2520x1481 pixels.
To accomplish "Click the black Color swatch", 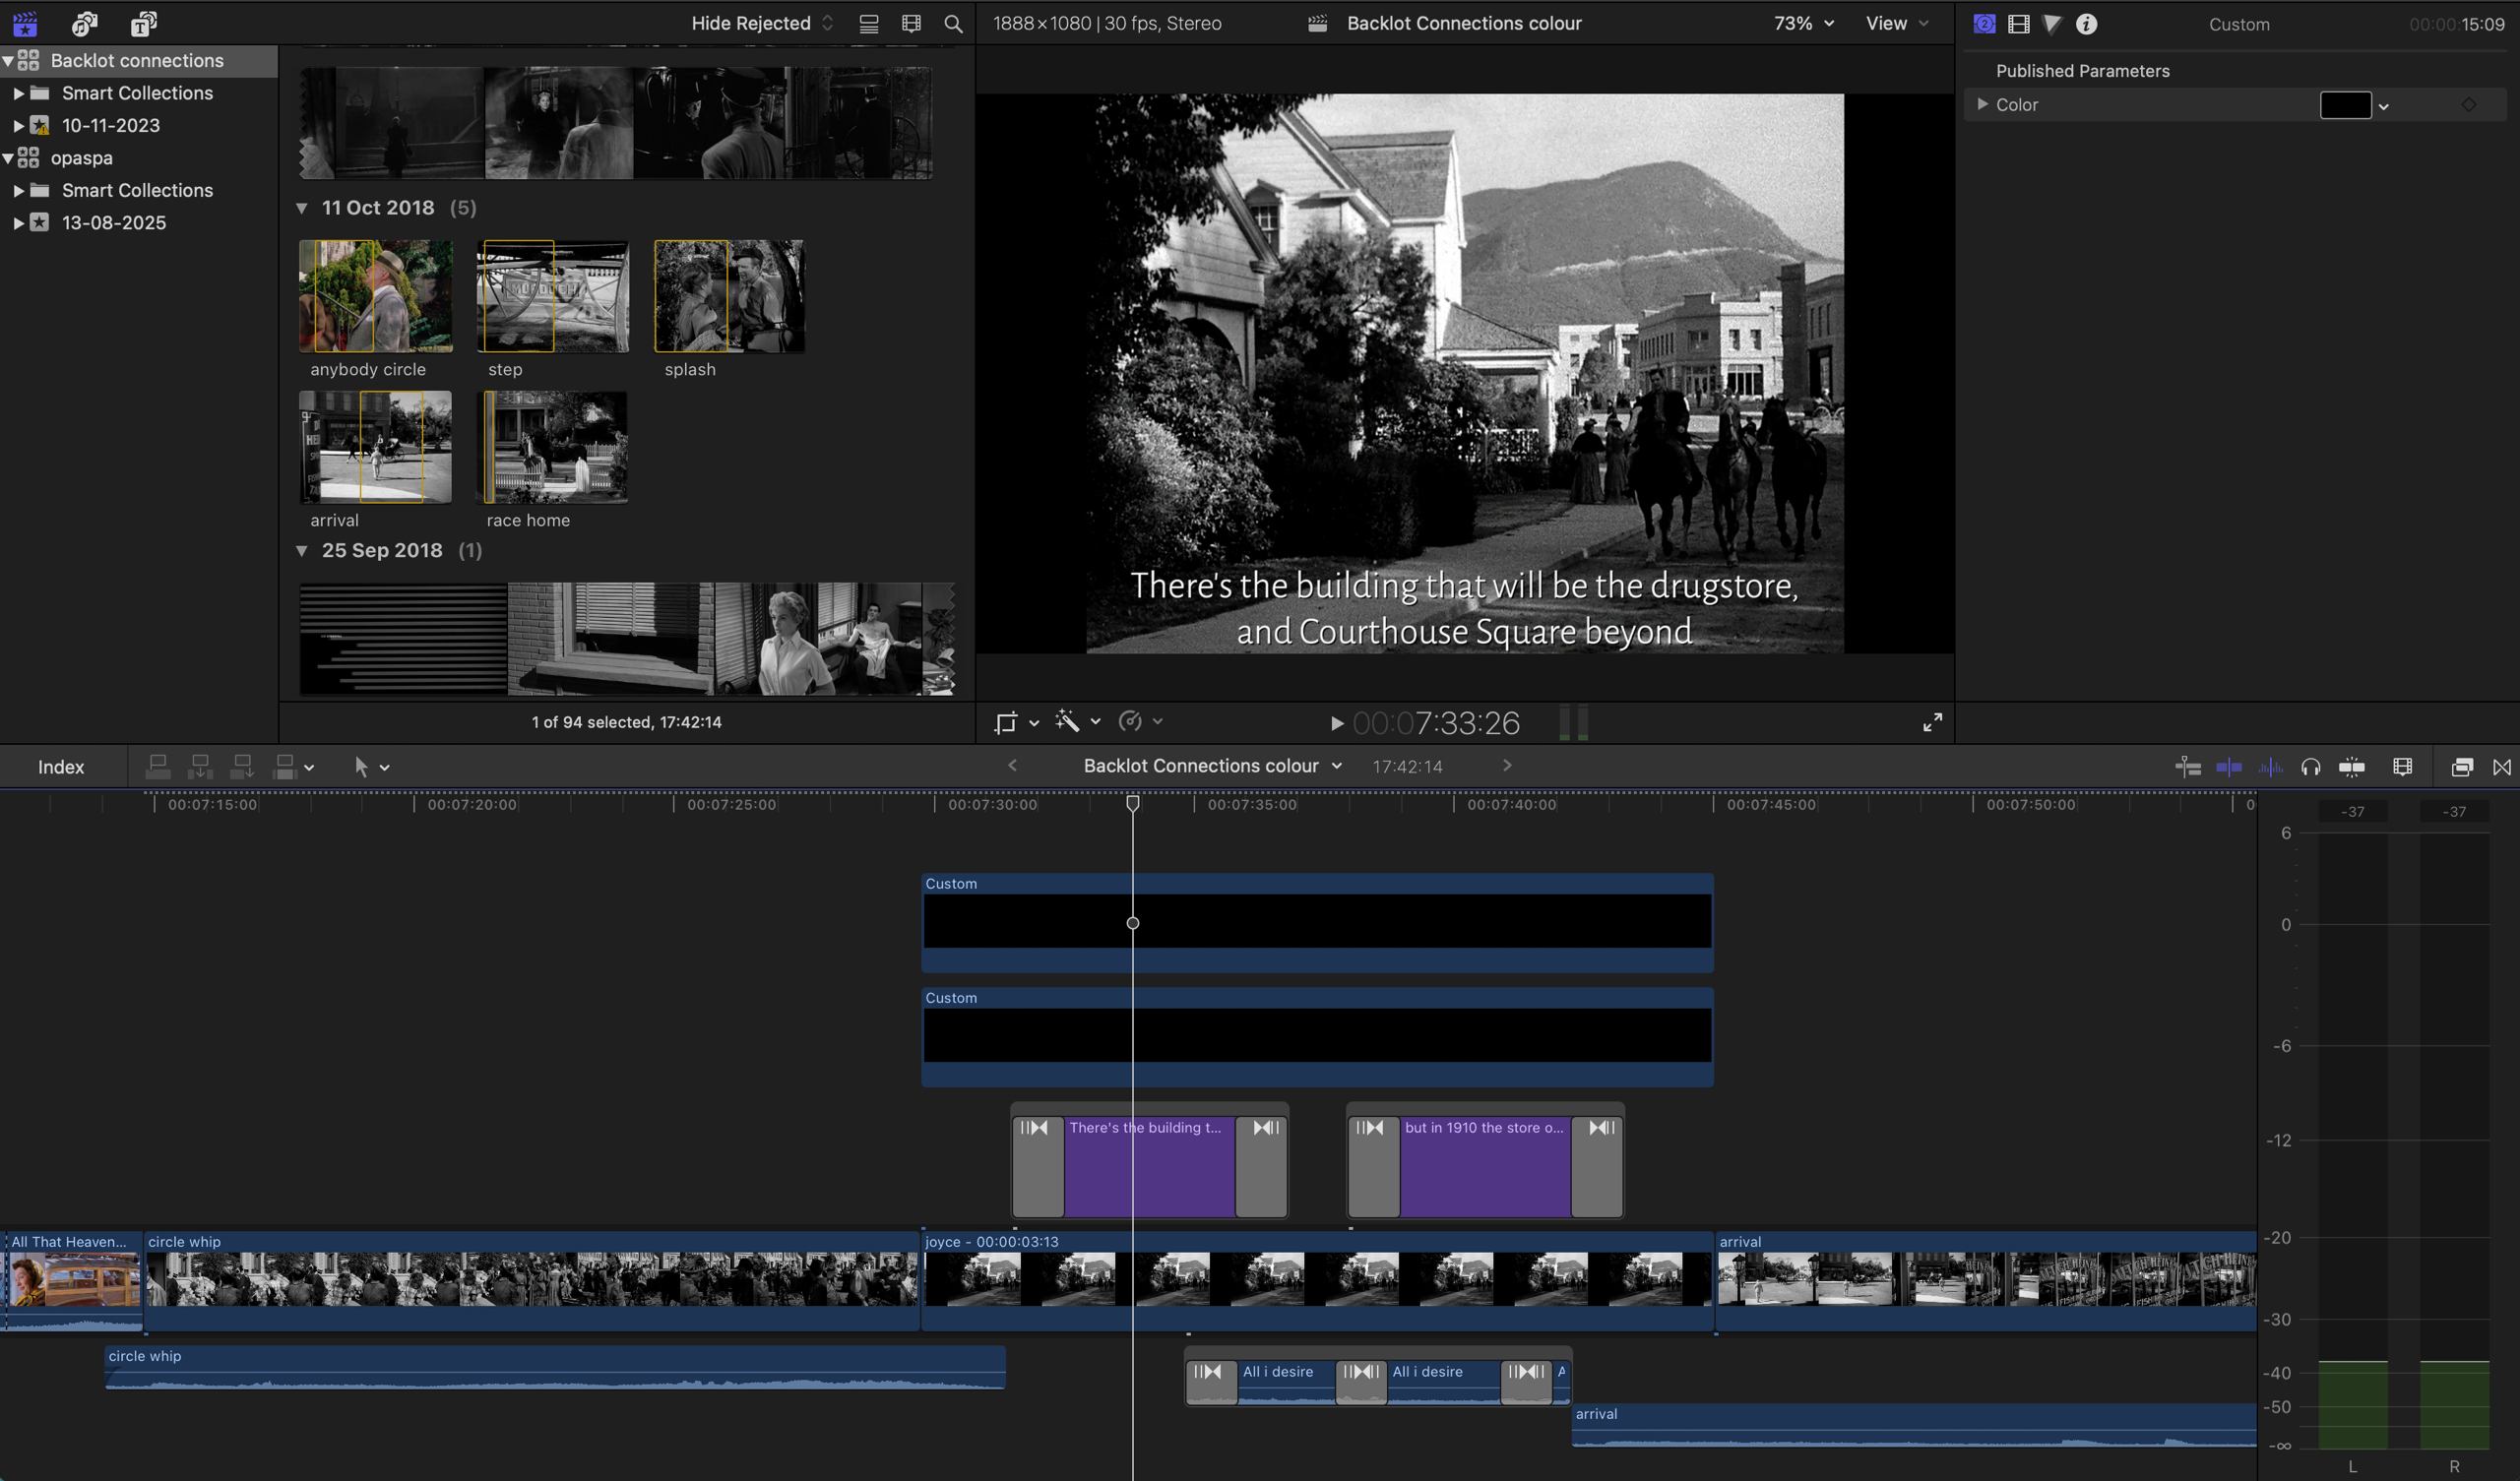I will pos(2344,105).
